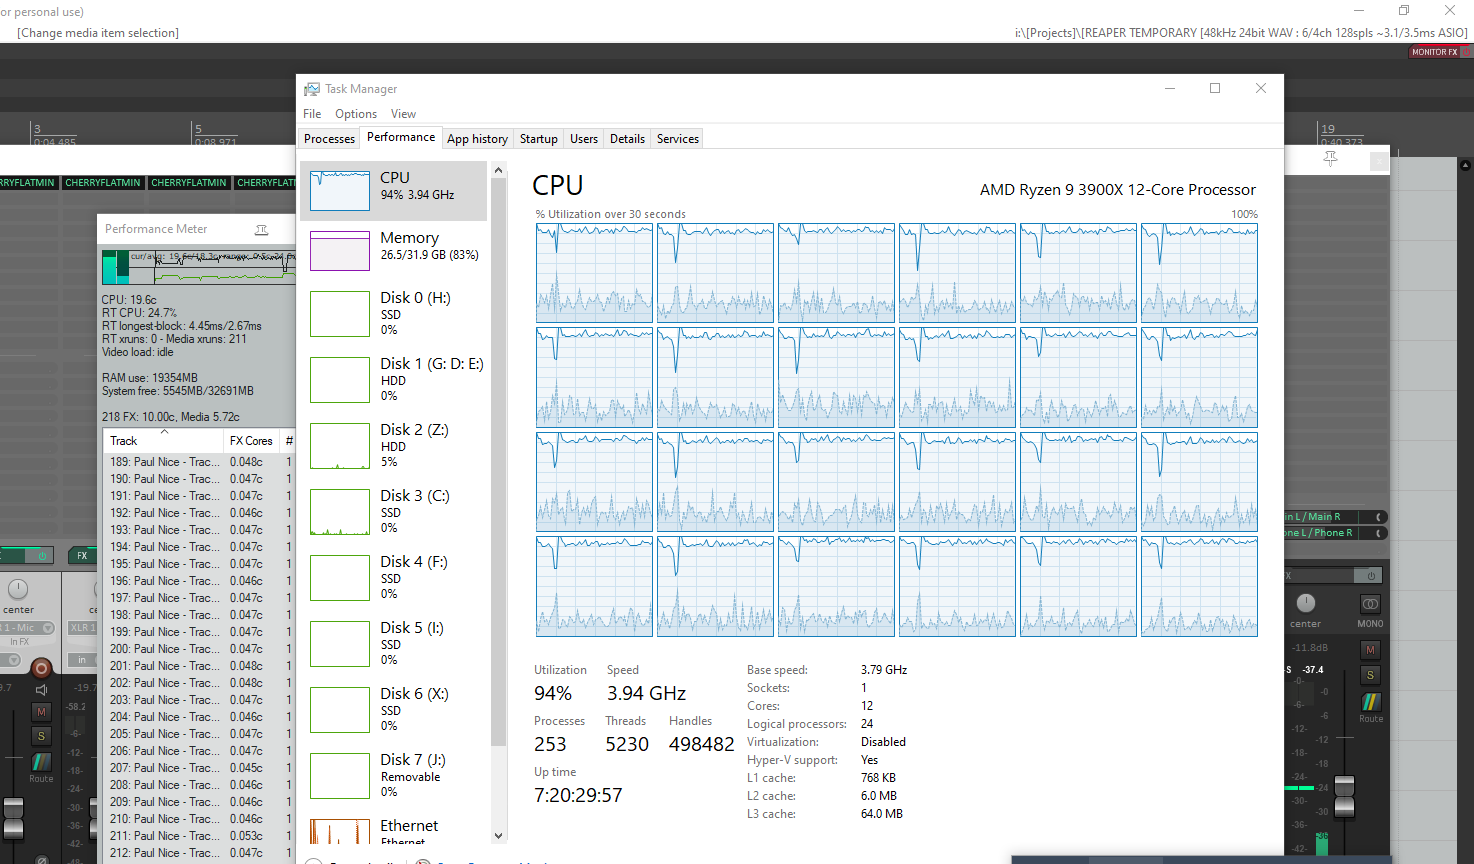
Task: Click the Task Manager sidebar scrollbar thumb
Action: (498, 463)
